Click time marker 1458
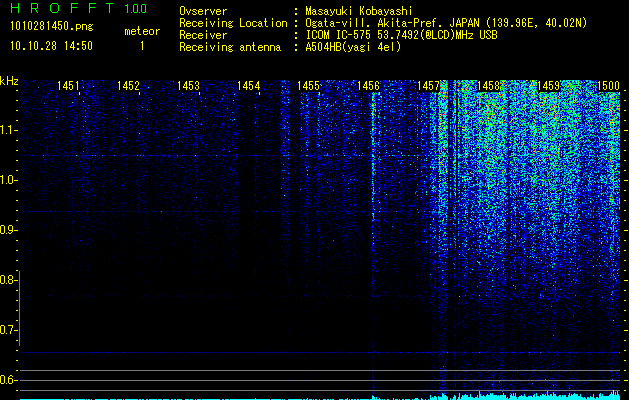Viewport: 629px width, 400px height. [489, 85]
